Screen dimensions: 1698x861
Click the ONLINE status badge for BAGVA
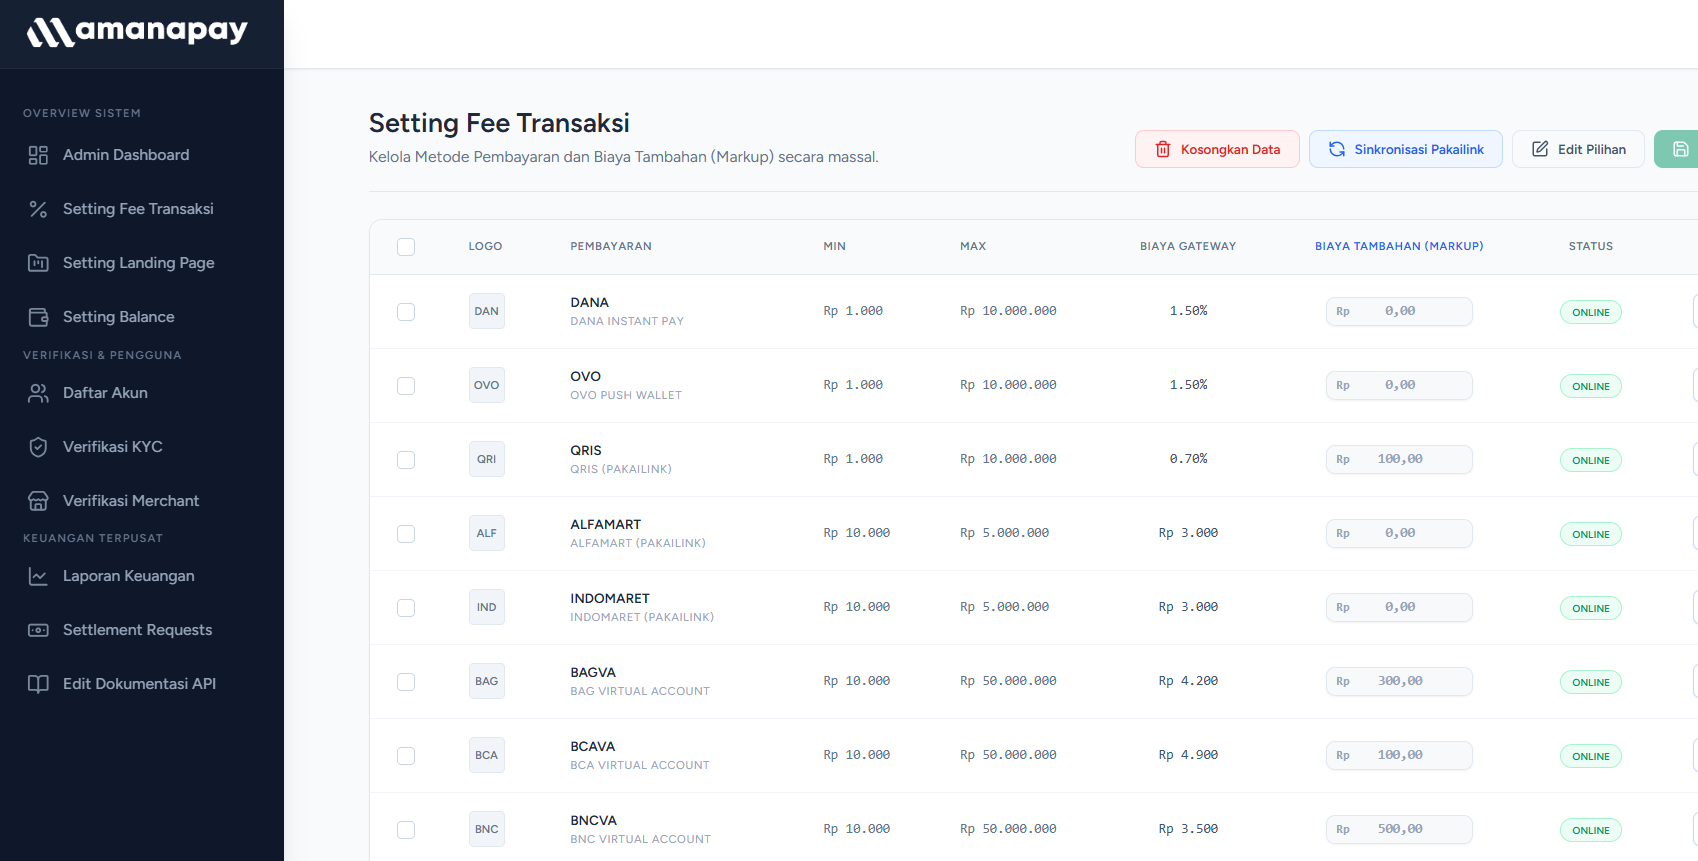pos(1590,682)
